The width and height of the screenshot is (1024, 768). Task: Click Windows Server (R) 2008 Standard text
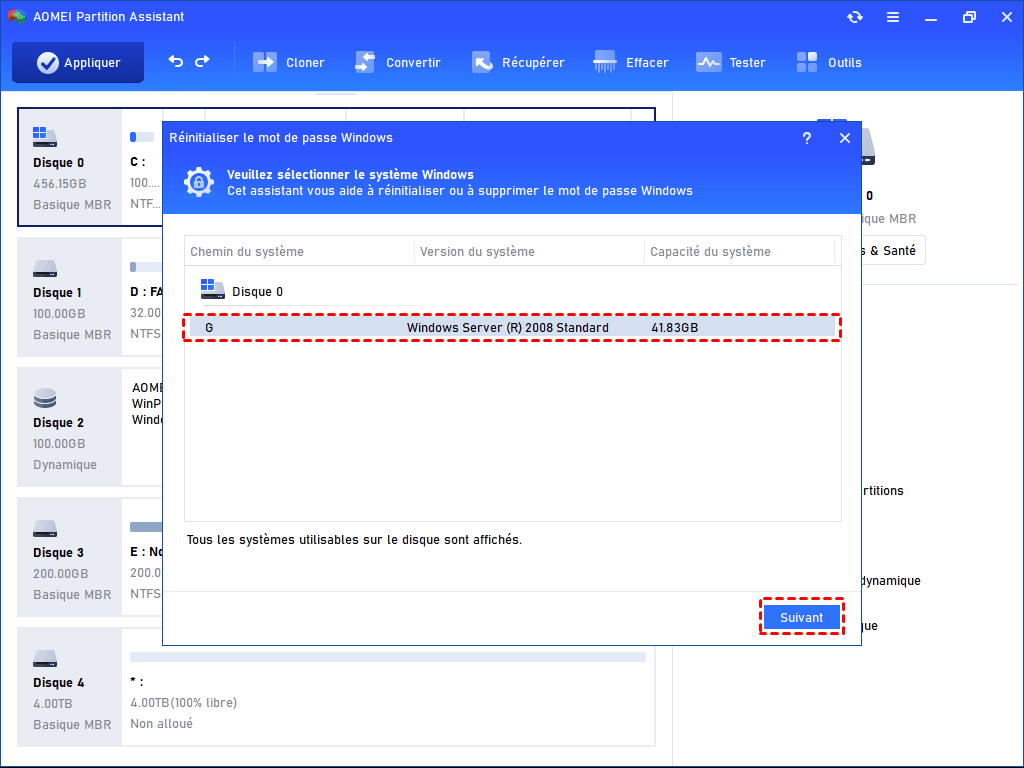coord(507,327)
